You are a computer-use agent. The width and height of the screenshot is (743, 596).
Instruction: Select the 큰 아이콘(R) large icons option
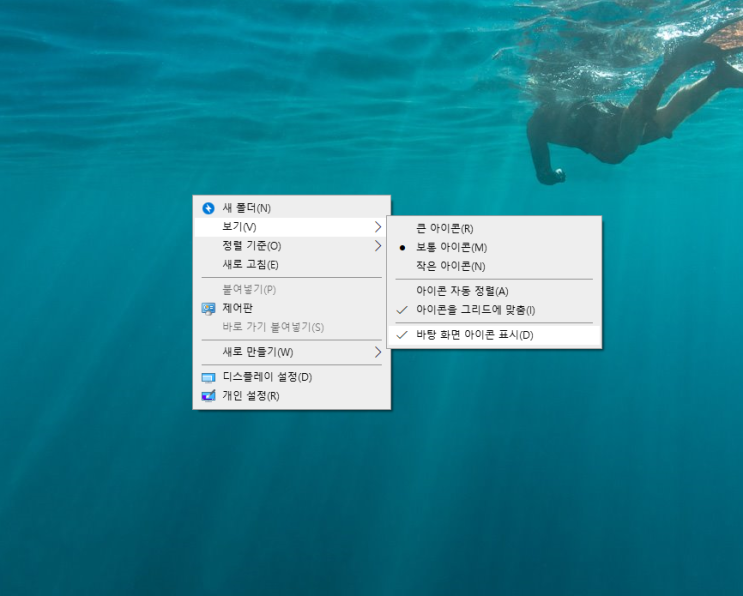coord(495,228)
